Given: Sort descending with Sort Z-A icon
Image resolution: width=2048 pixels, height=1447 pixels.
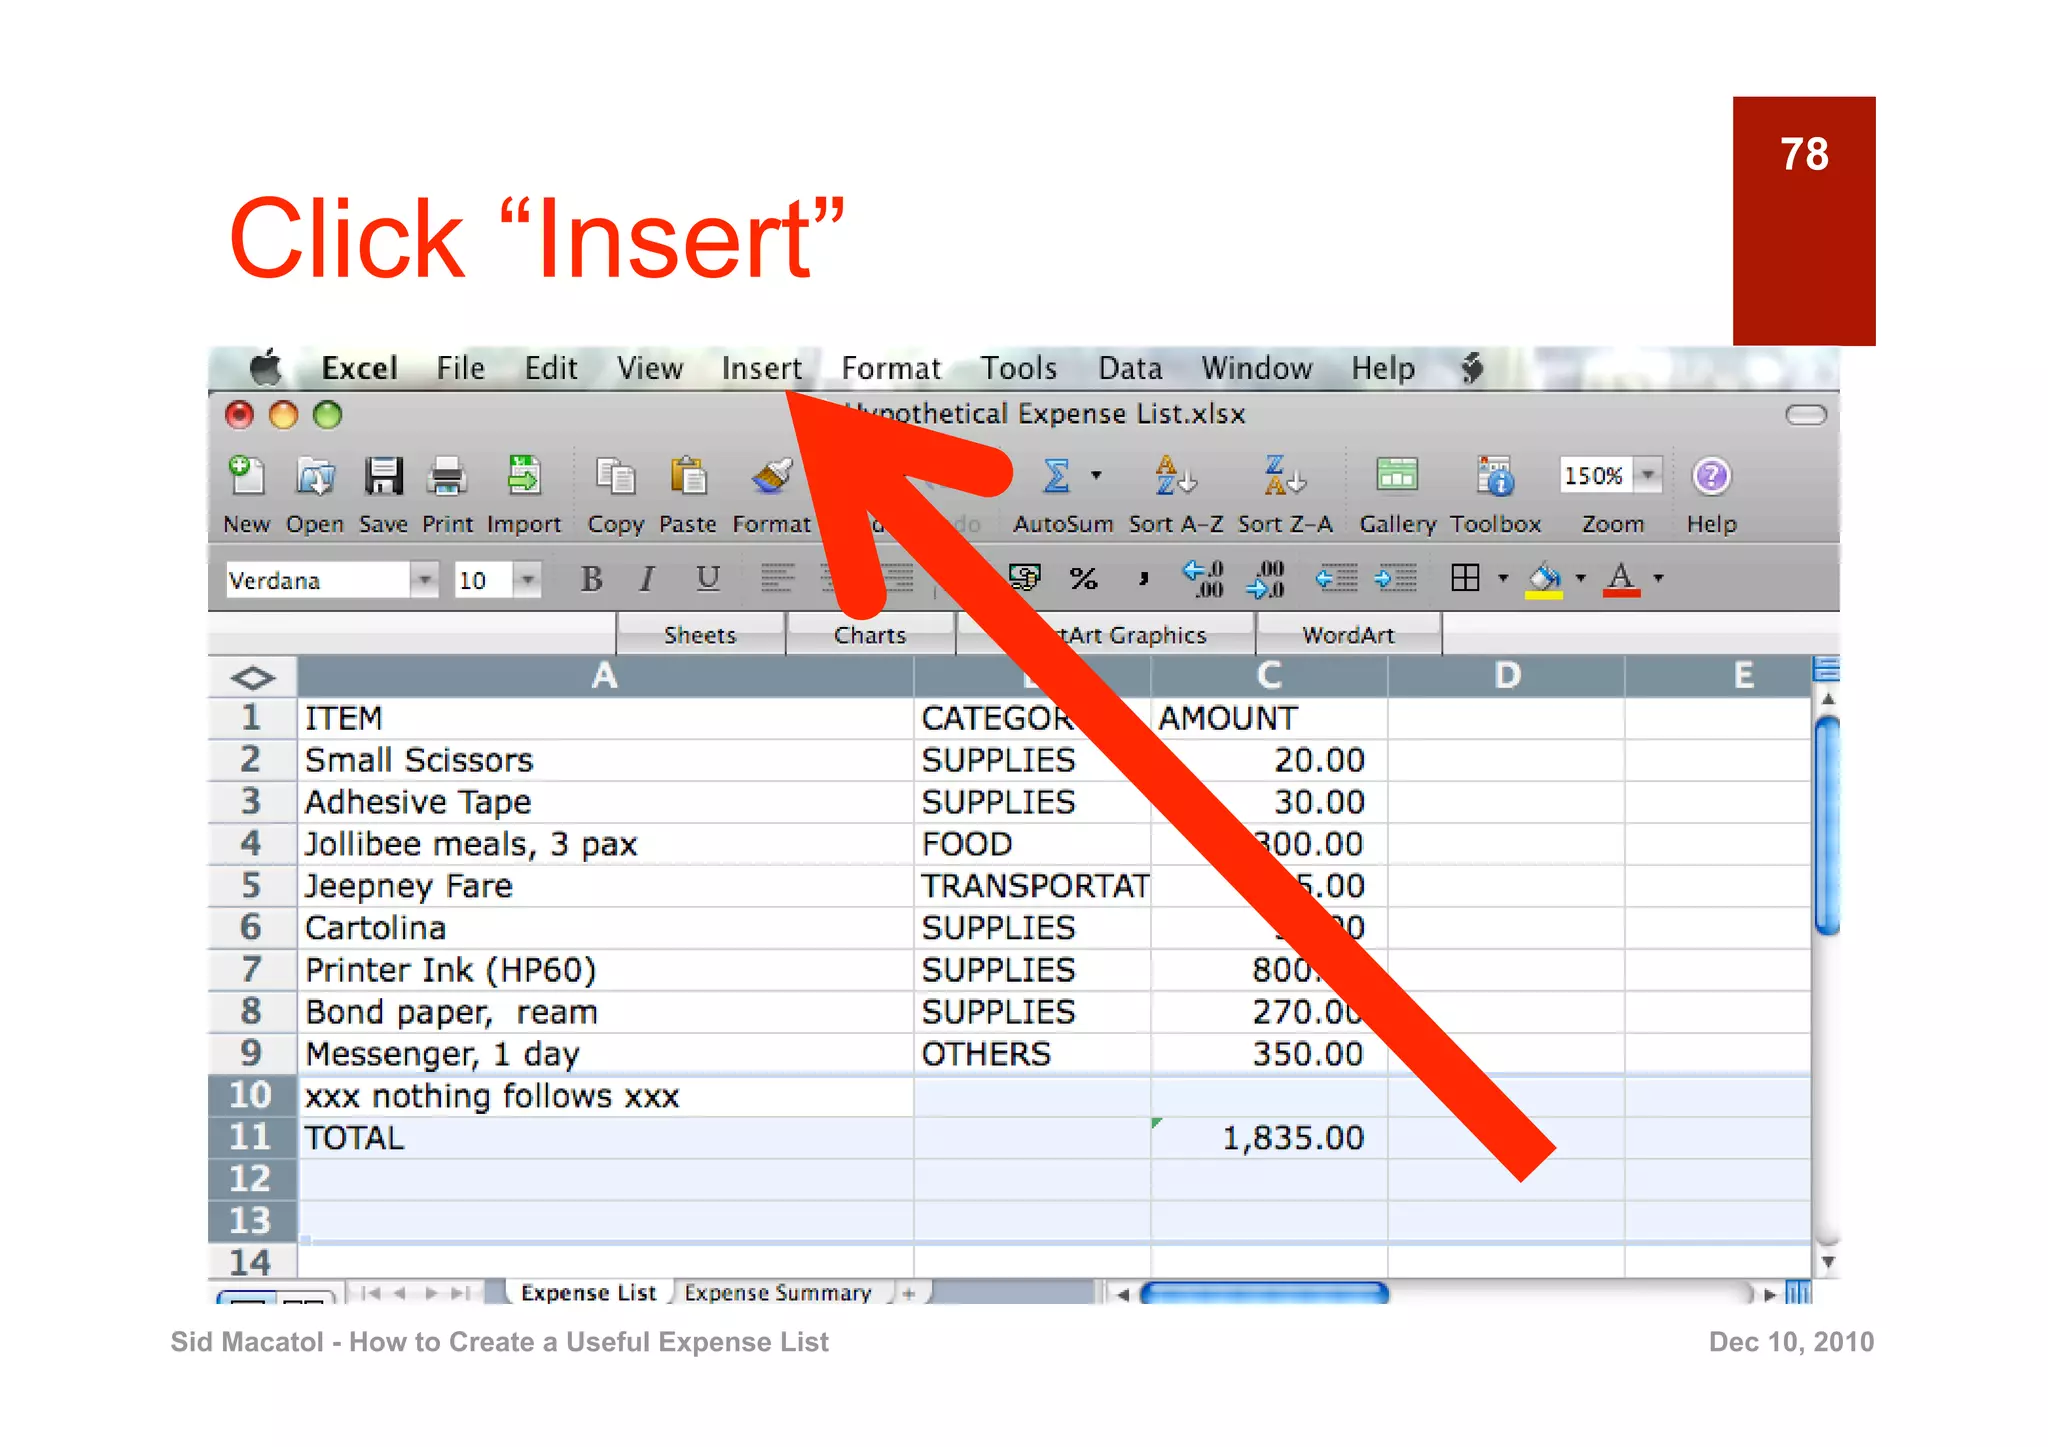Looking at the screenshot, I should (1284, 476).
